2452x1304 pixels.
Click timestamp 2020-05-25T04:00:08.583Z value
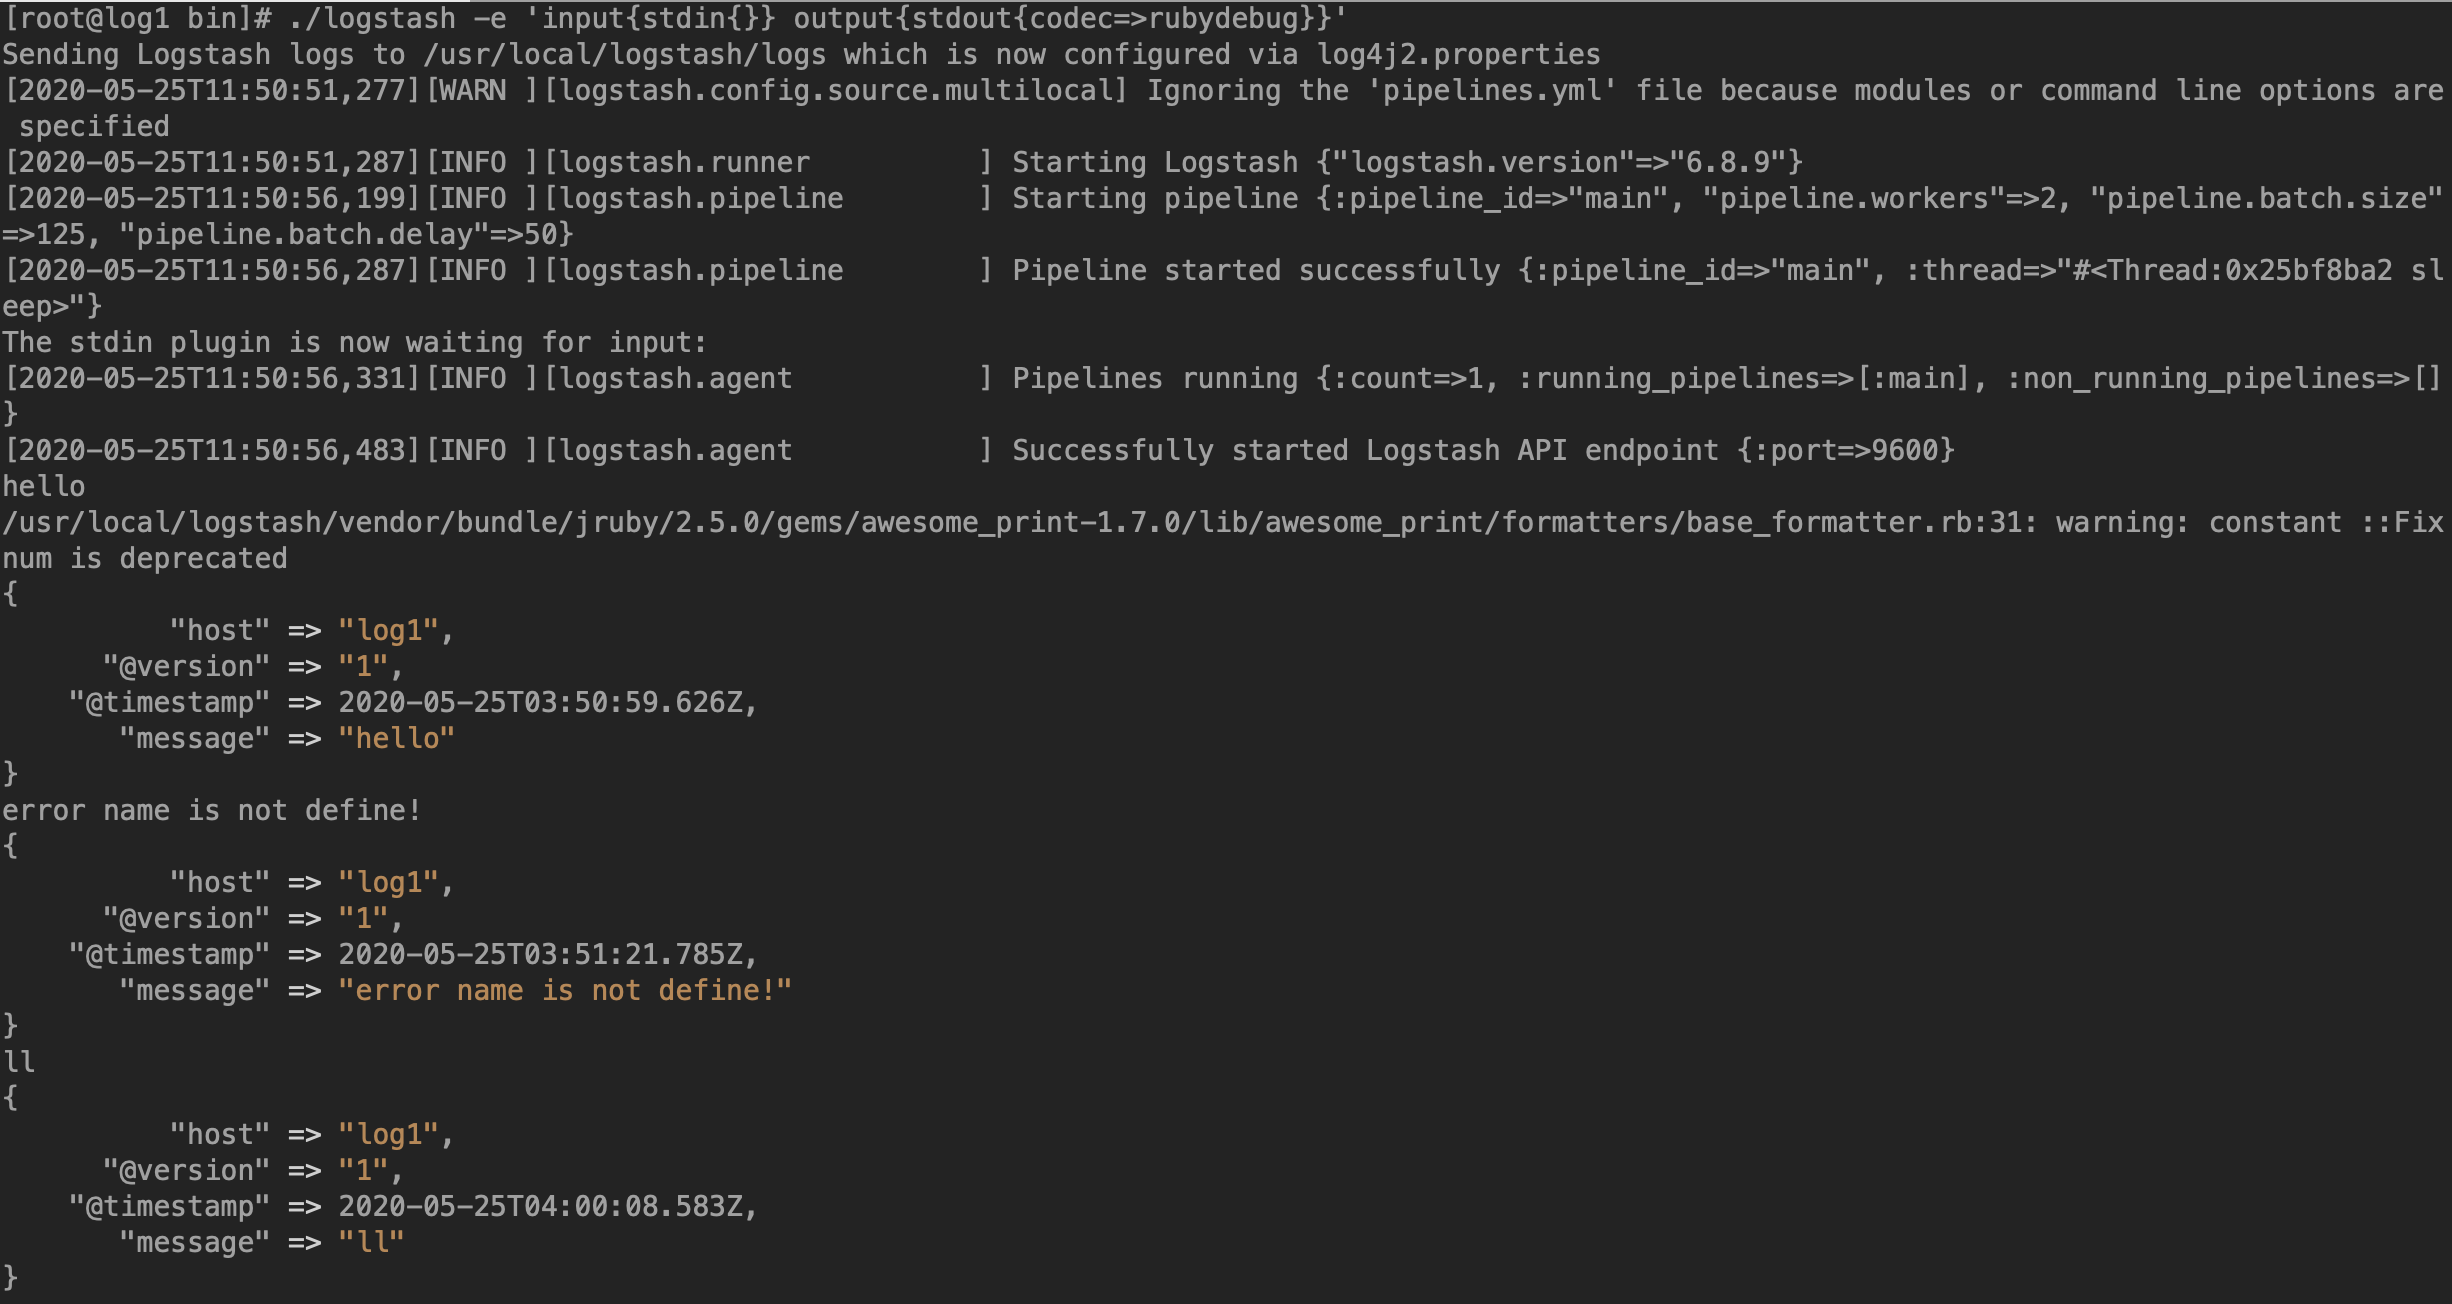click(540, 1206)
